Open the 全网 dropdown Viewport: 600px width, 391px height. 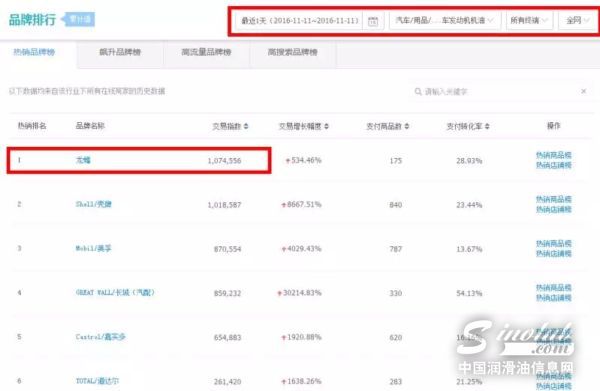(577, 20)
